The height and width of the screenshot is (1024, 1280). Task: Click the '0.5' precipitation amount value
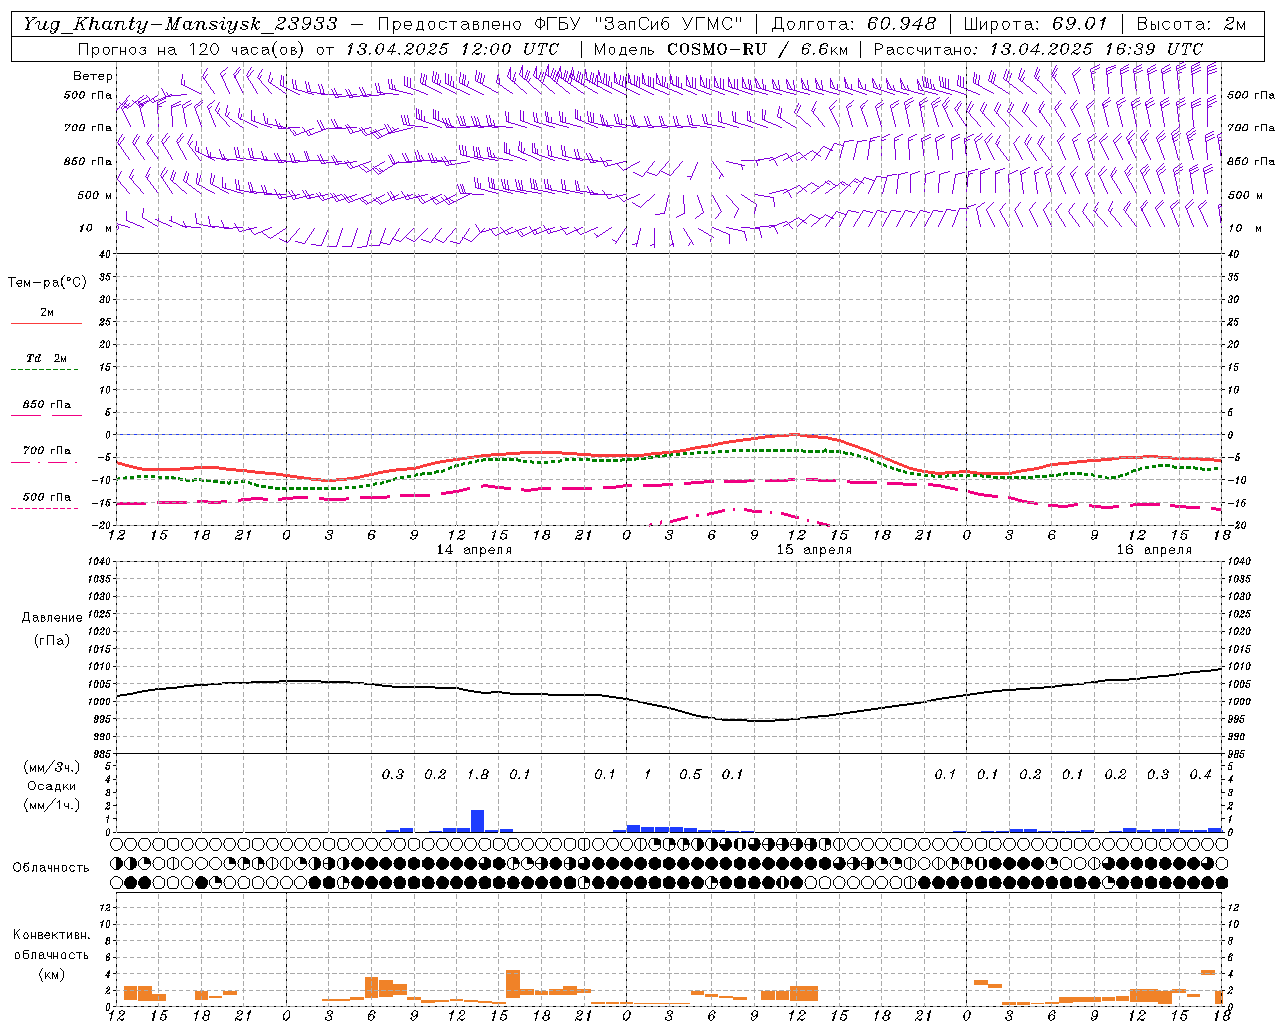pos(690,774)
